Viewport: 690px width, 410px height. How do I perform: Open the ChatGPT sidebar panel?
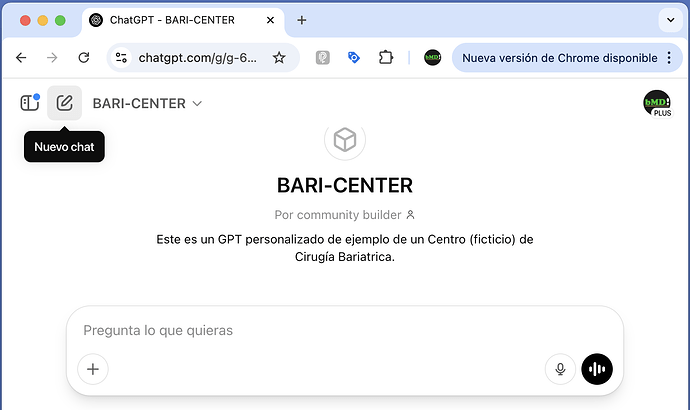[x=29, y=103]
